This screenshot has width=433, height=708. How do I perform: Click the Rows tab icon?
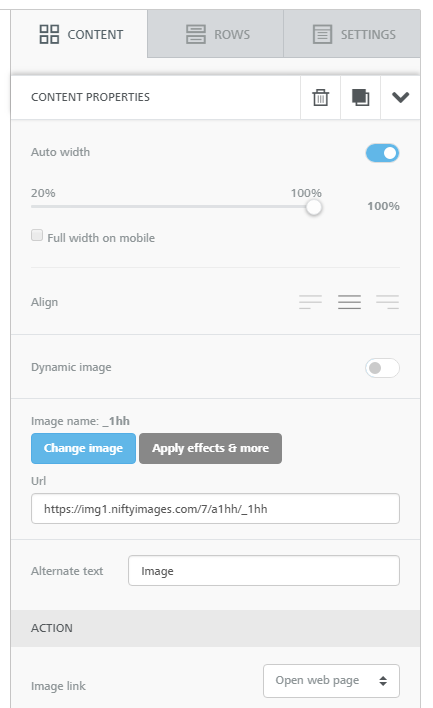(x=196, y=34)
